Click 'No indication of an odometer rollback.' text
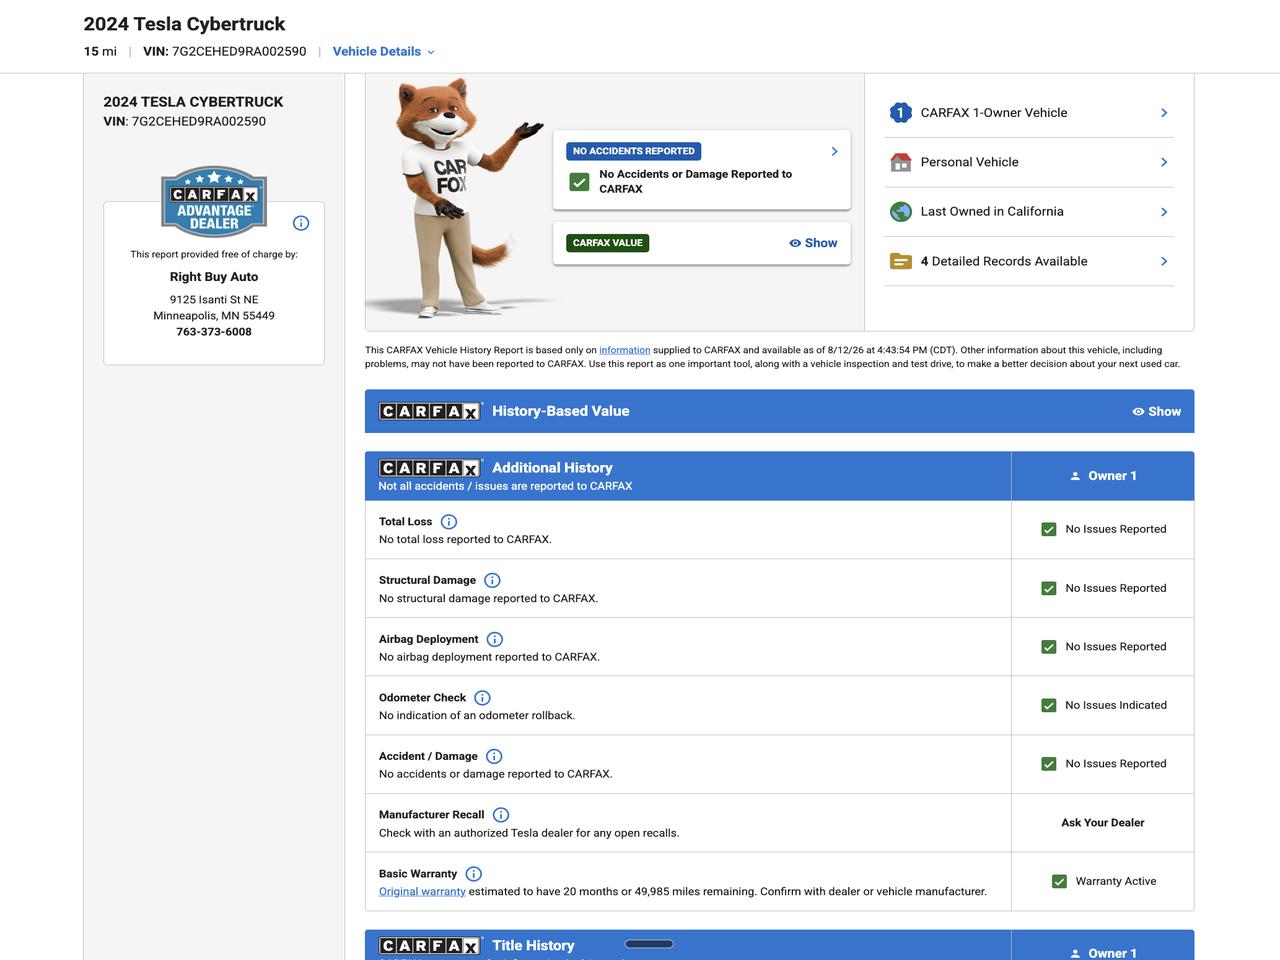Screen dimensions: 1280x960 point(477,716)
